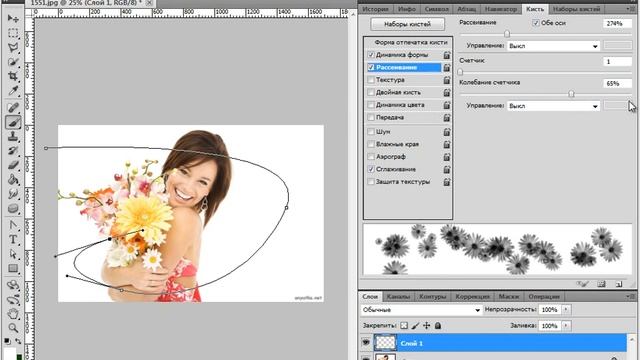Screen dimensions: 640x360
Task: Lock all layer attributes with padlock
Action: point(438,325)
